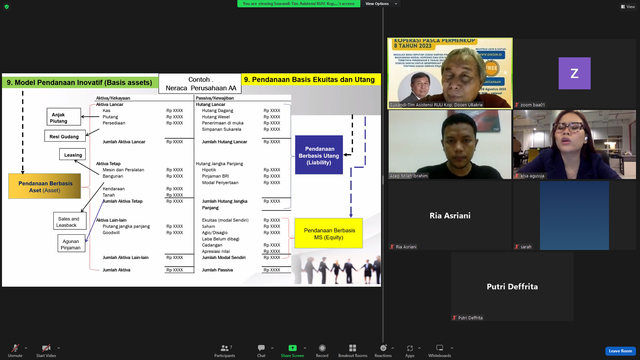Viewport: 640px width, 360px height.
Task: Expand whiteboard options arrow beside Whiteboards
Action: pos(452,348)
